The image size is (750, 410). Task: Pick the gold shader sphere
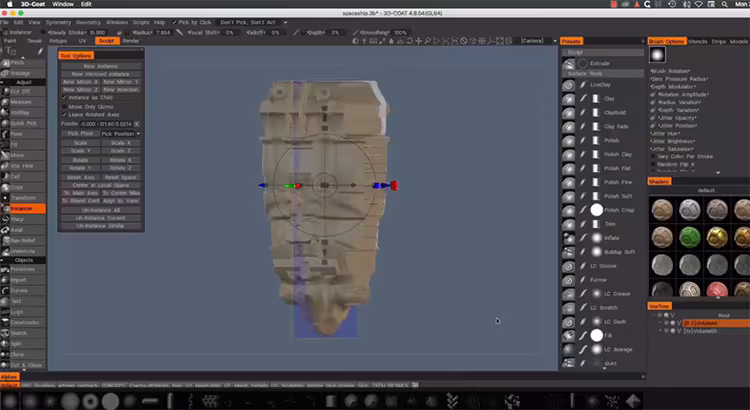[717, 237]
